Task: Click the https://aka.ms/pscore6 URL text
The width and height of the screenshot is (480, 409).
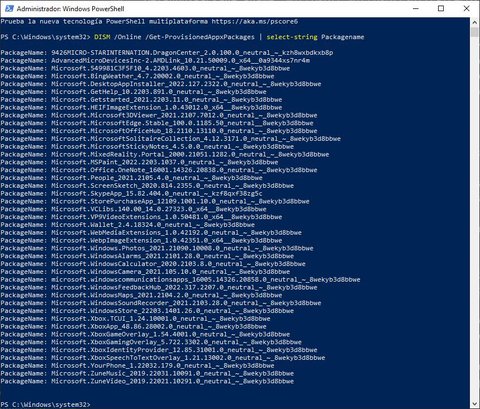Action: pyautogui.click(x=255, y=22)
